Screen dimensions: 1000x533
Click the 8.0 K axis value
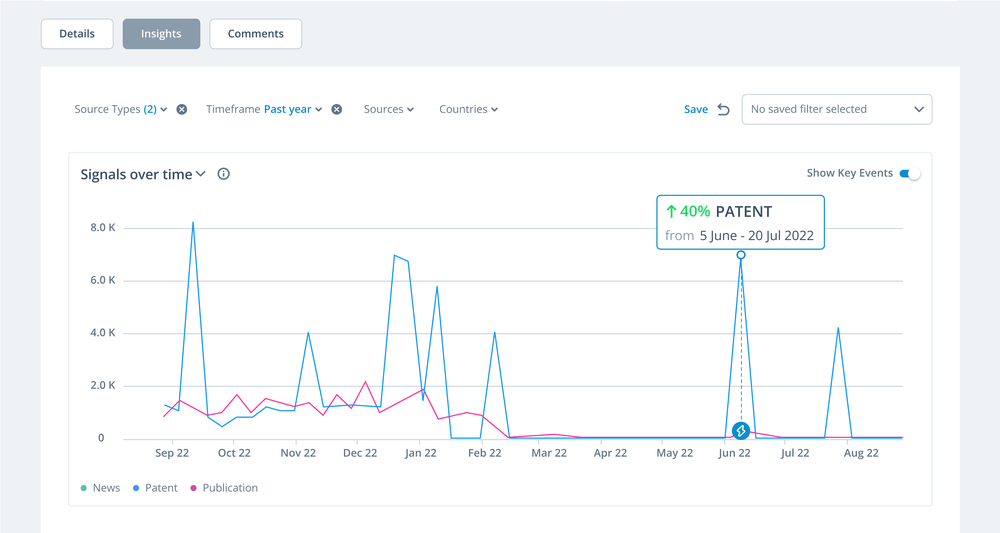click(103, 228)
